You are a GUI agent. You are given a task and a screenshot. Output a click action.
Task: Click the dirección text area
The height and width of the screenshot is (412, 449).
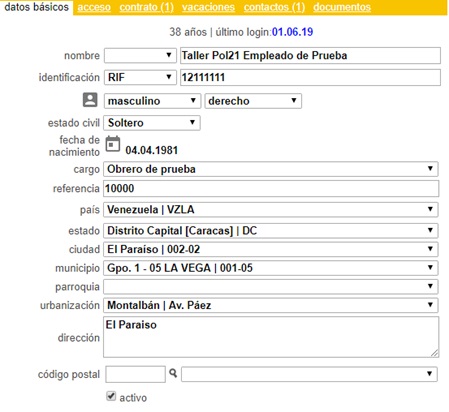pos(271,337)
